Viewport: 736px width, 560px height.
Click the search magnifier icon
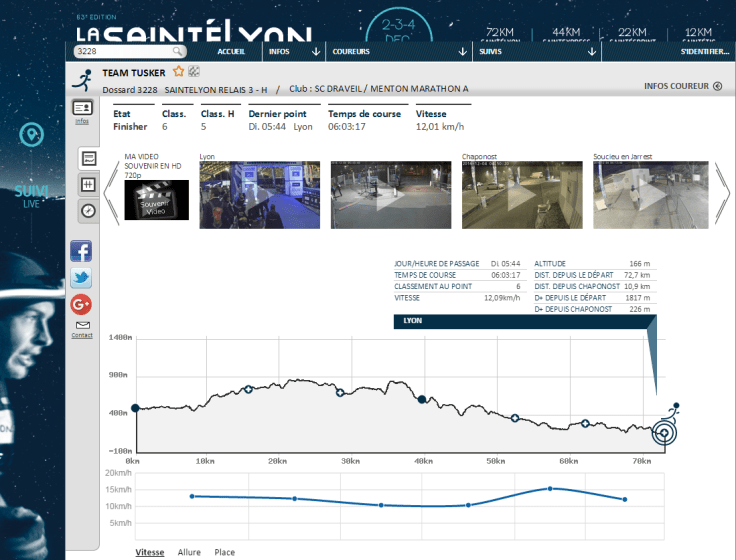(x=178, y=51)
